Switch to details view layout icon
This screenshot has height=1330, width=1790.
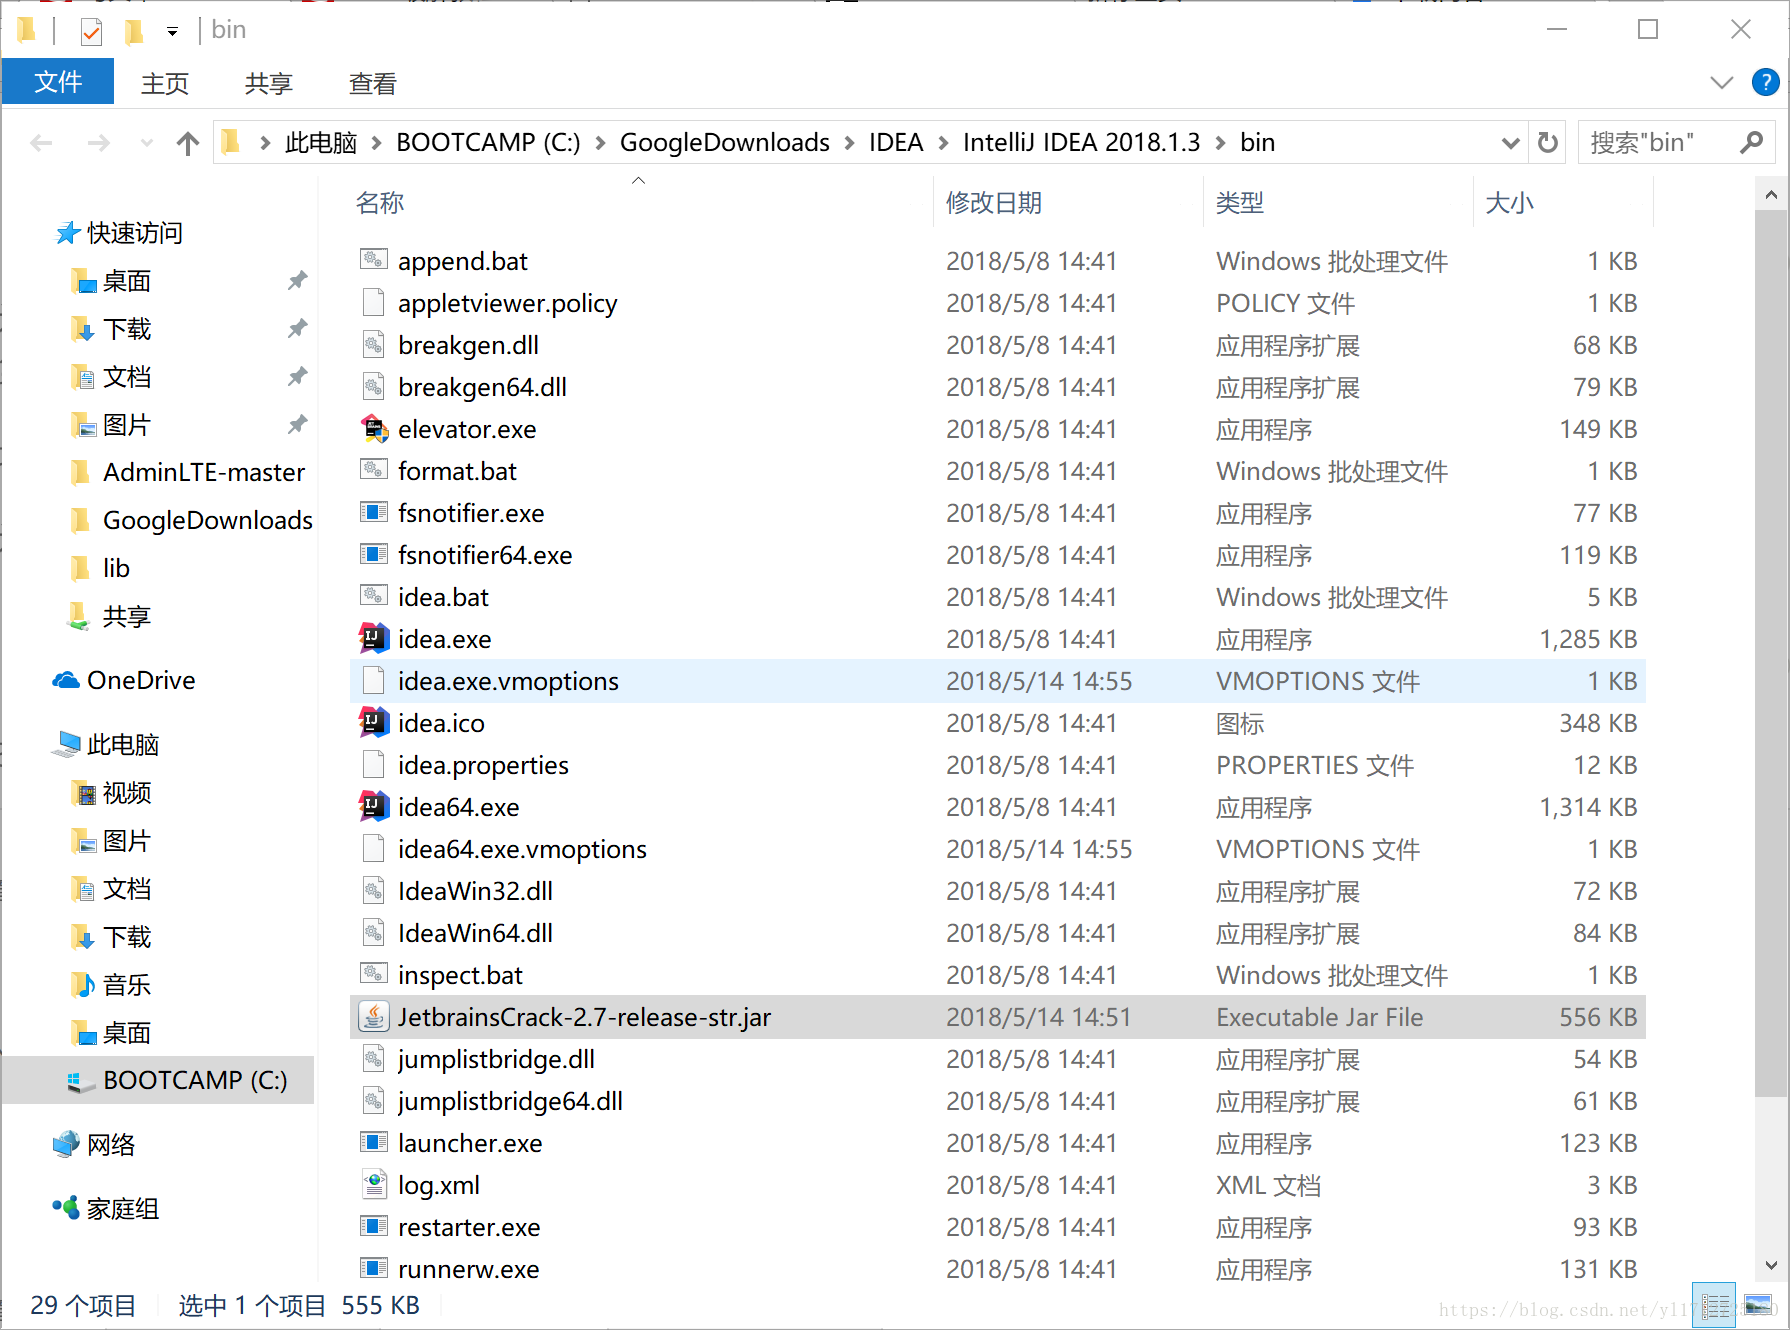tap(1716, 1306)
